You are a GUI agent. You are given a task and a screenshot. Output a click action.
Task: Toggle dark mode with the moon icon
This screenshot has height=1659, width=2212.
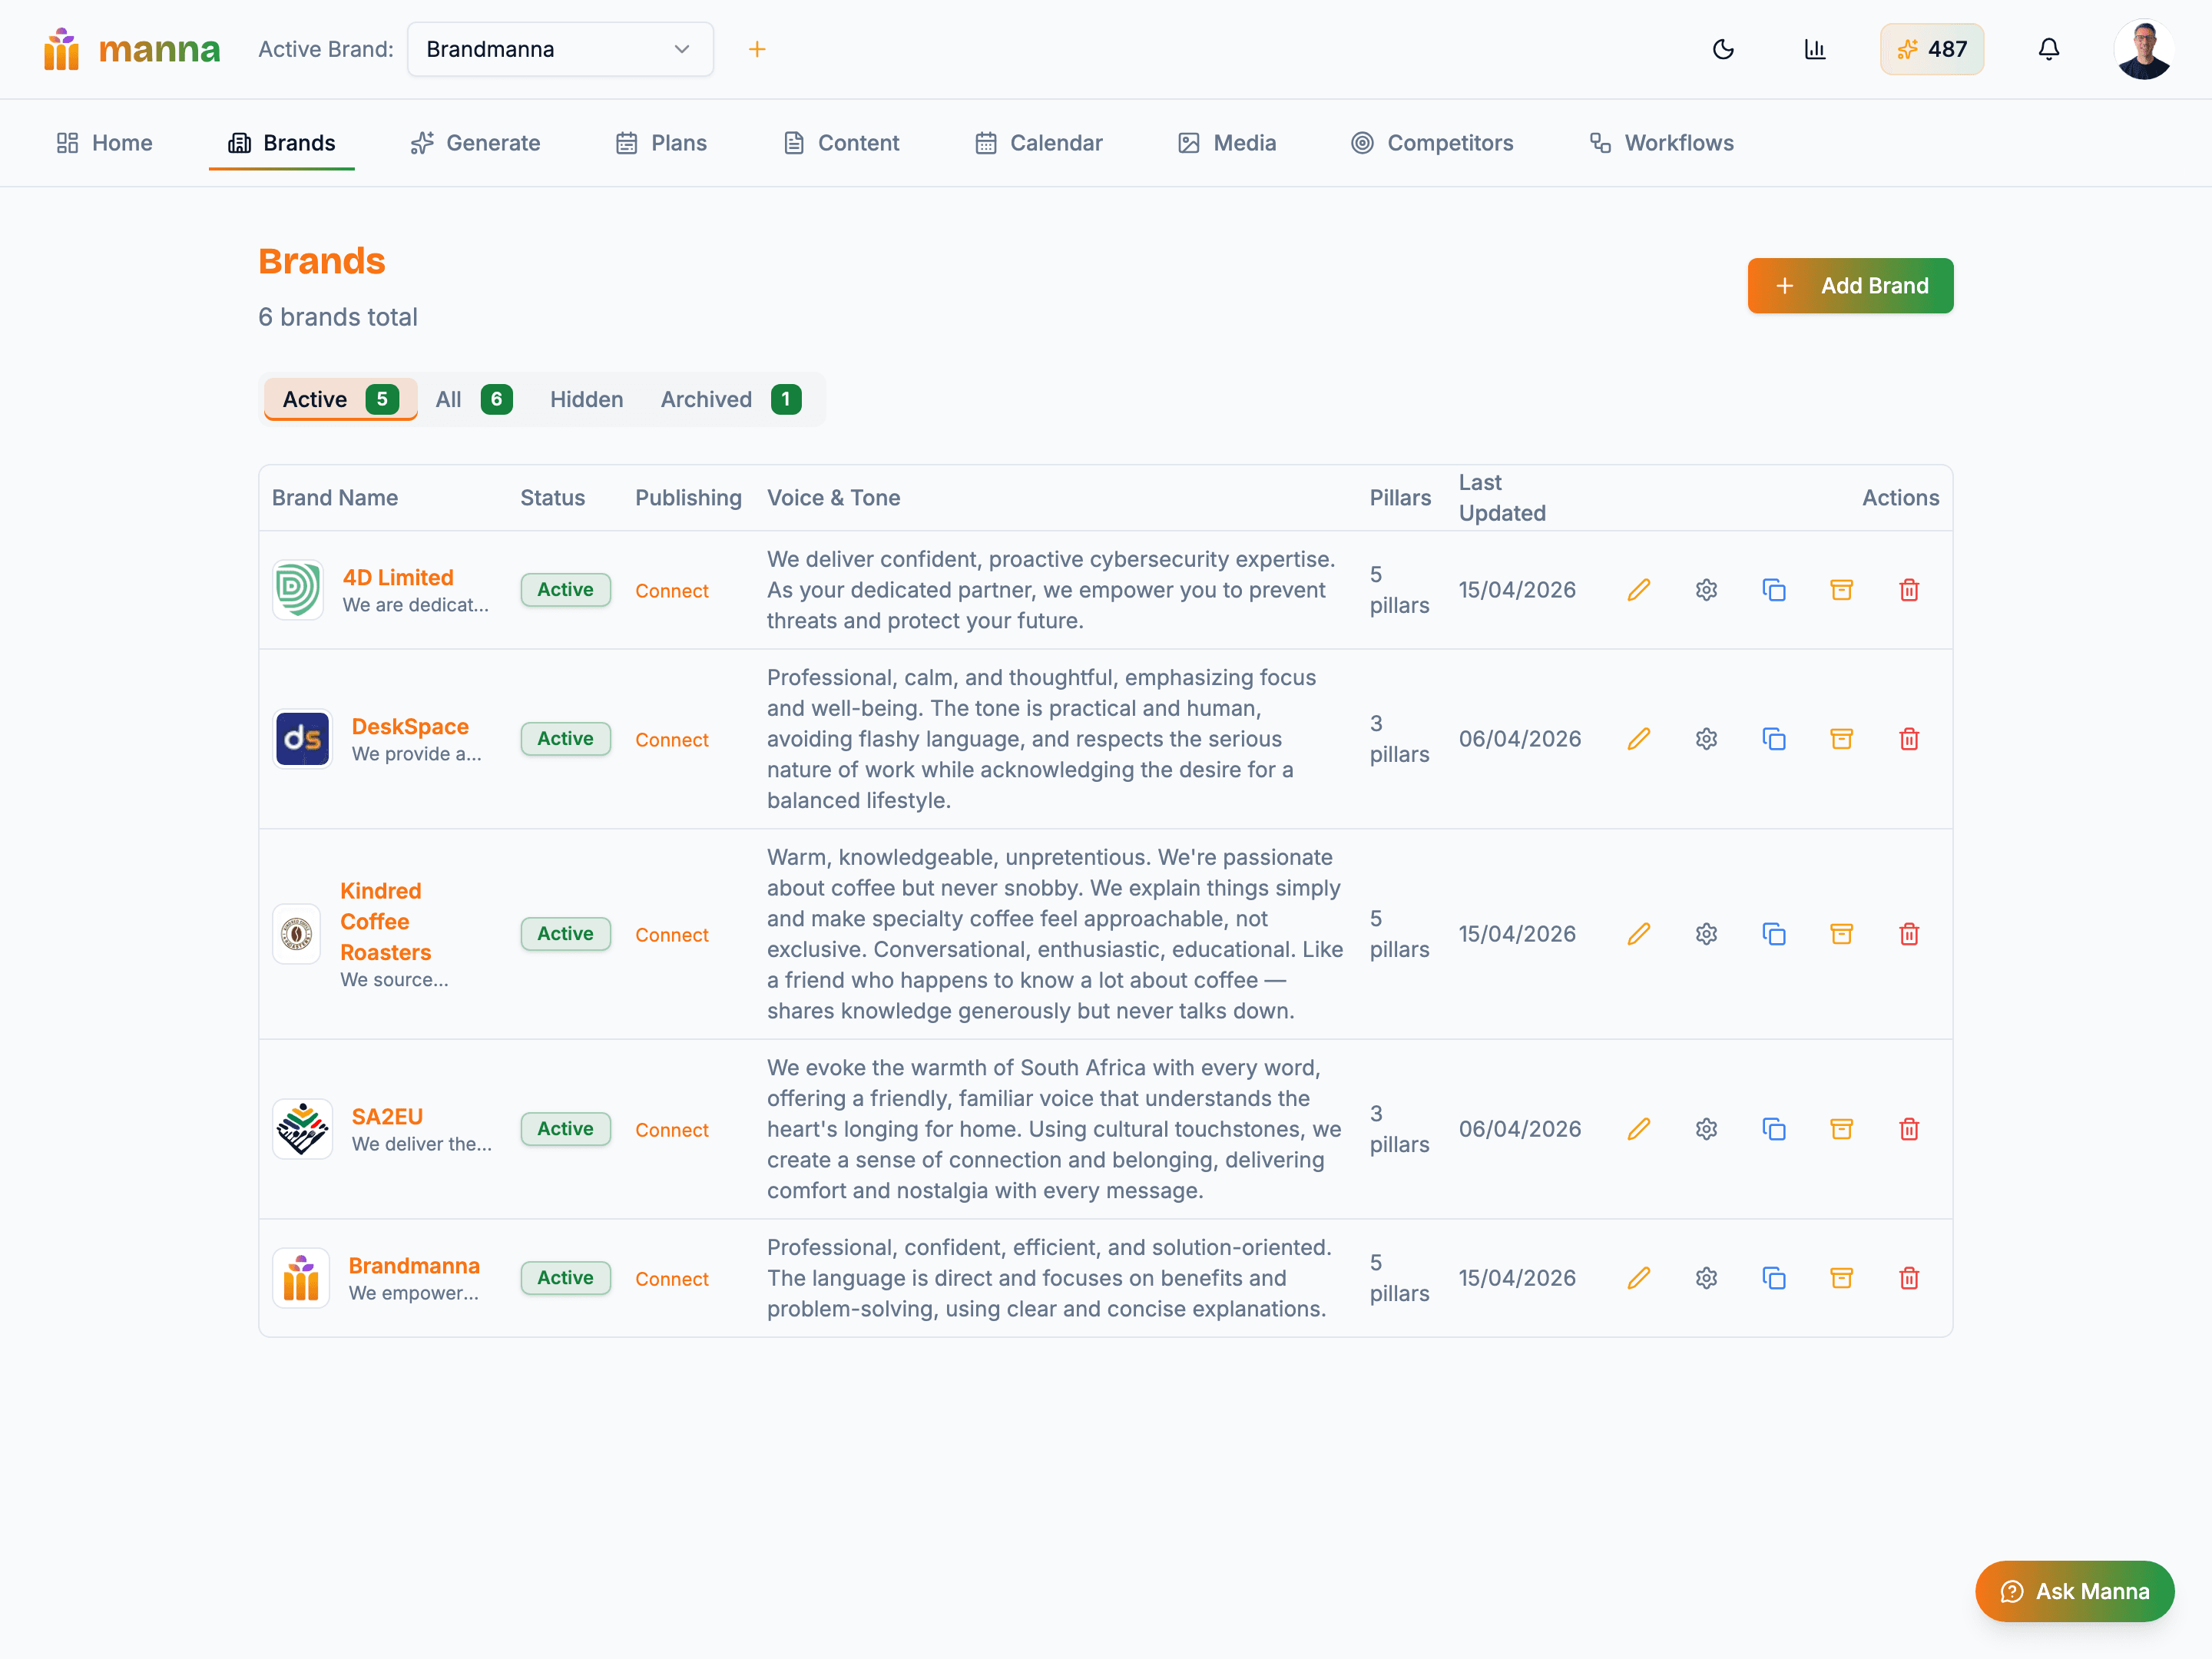1723,49
